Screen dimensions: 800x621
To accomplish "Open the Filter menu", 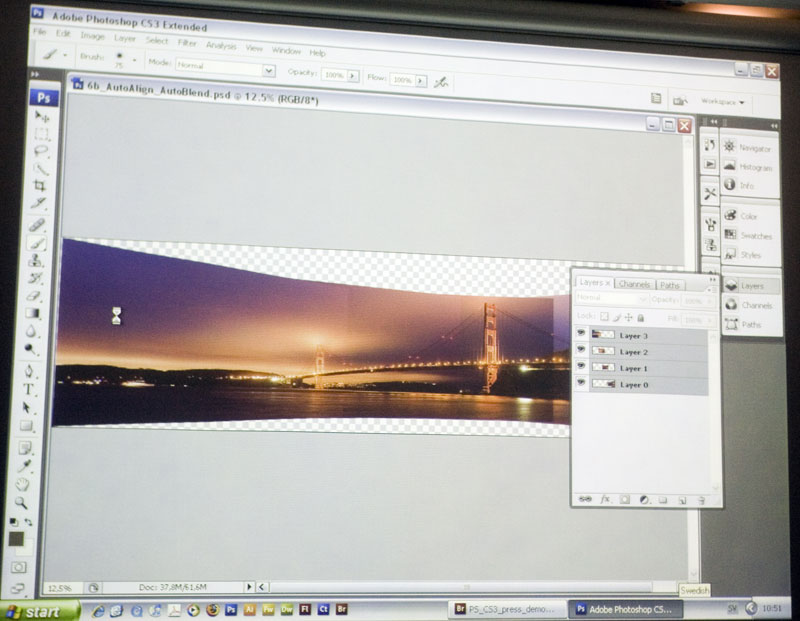I will [187, 42].
